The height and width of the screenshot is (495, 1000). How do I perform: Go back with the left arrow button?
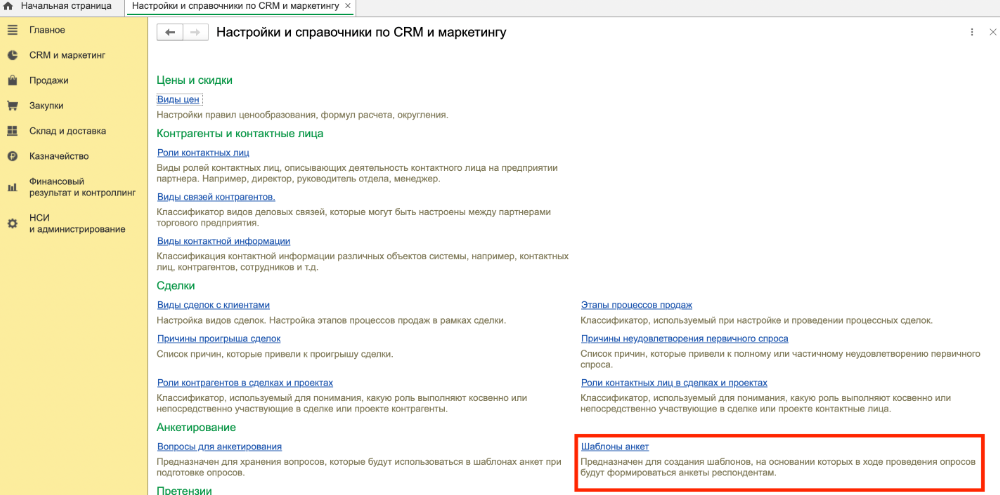[170, 33]
